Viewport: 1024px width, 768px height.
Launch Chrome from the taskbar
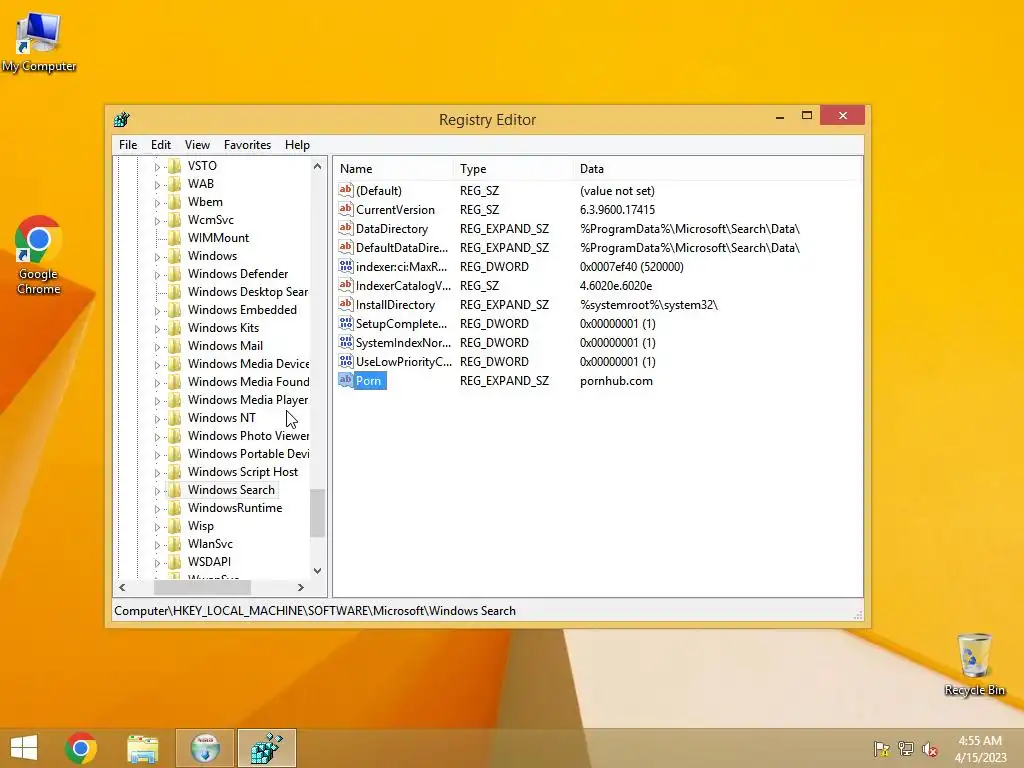pyautogui.click(x=81, y=748)
